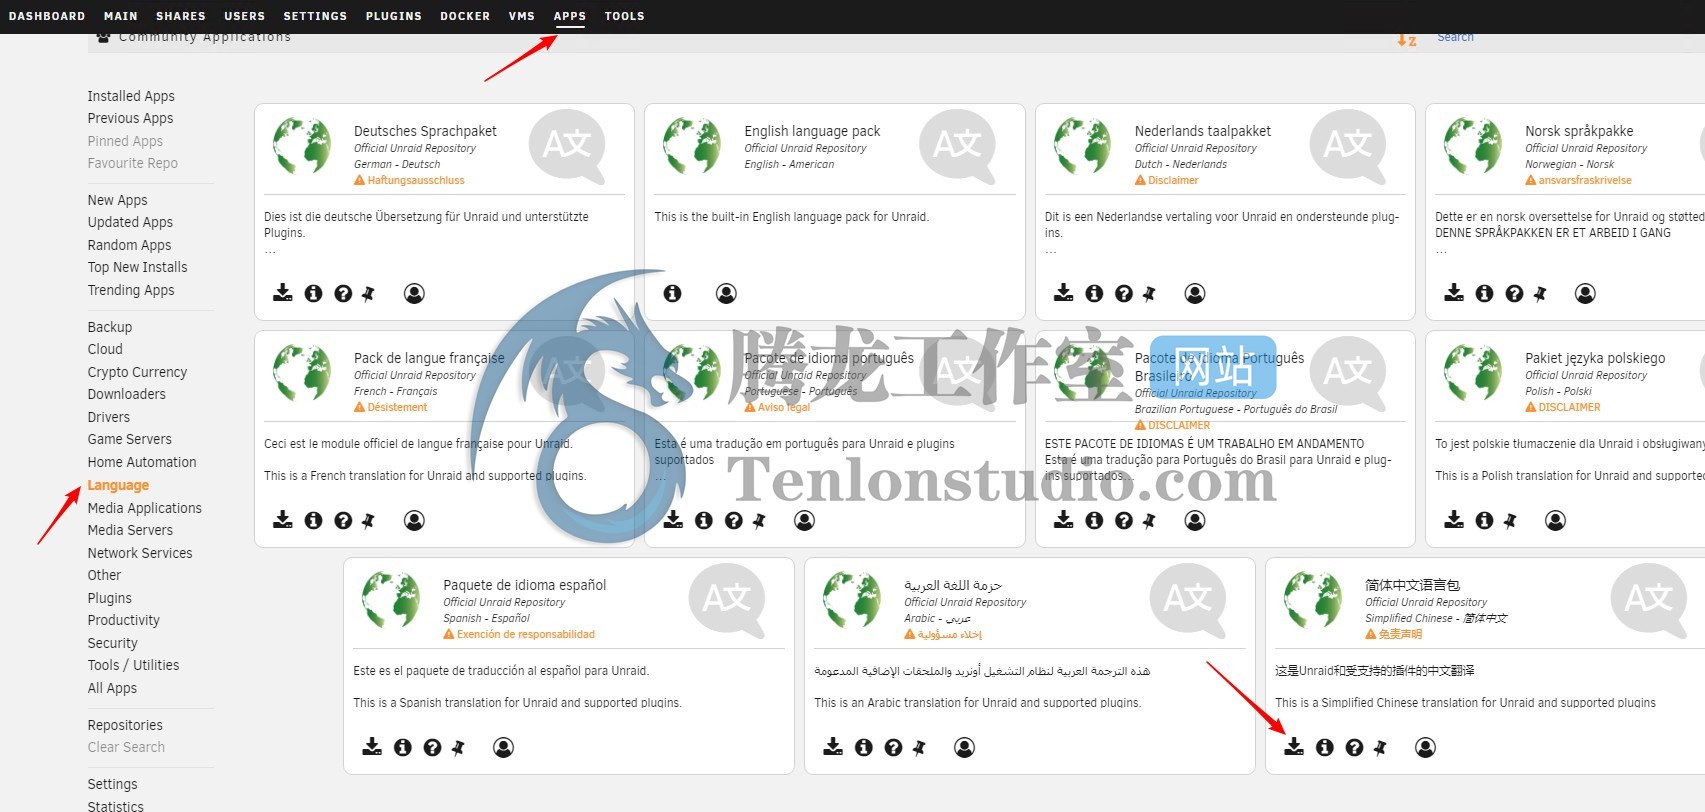
Task: Open support for Pacote português Brasileiro
Action: 1124,520
